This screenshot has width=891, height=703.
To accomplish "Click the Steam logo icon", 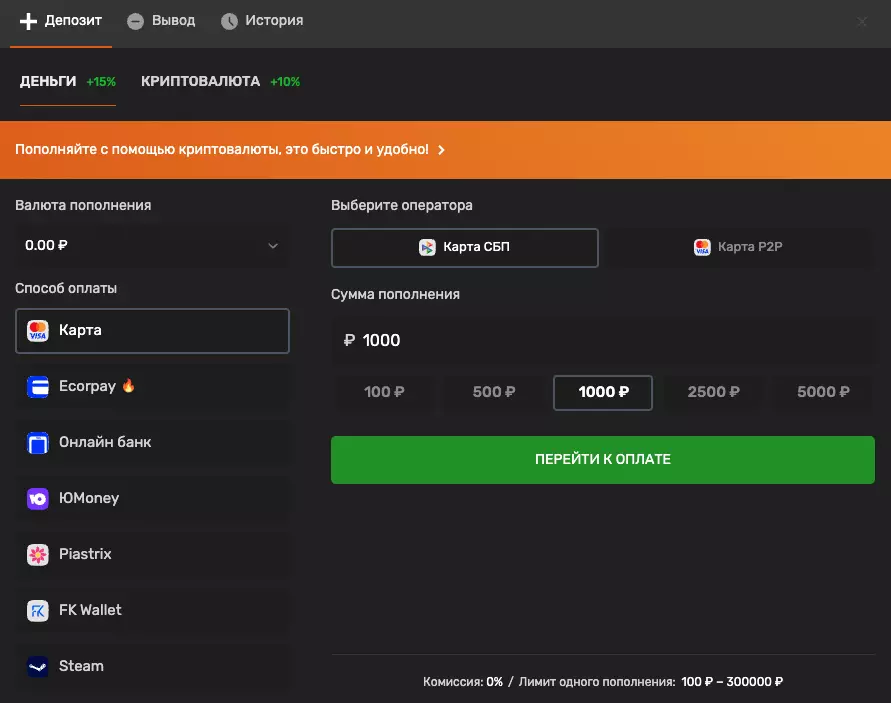I will (x=38, y=666).
